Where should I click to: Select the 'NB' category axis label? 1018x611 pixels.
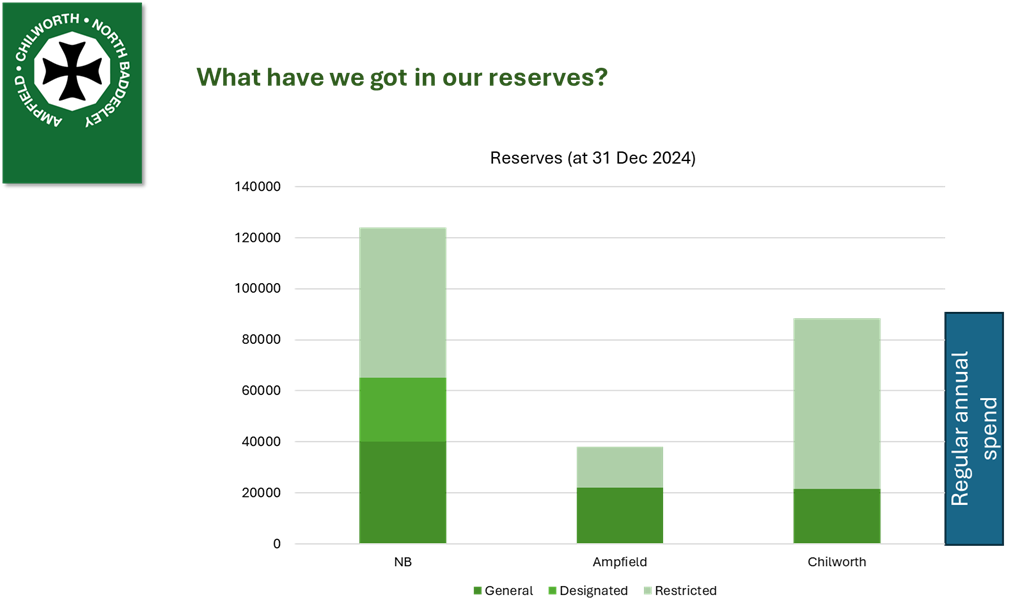click(402, 562)
